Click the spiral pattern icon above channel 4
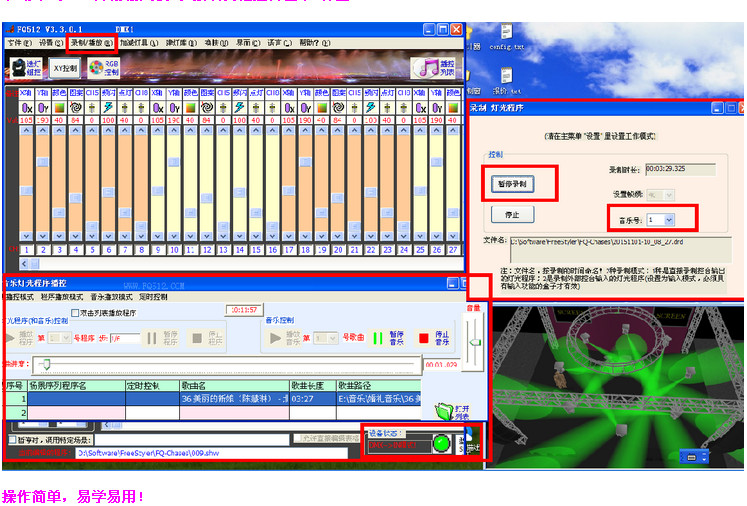 pyautogui.click(x=75, y=108)
